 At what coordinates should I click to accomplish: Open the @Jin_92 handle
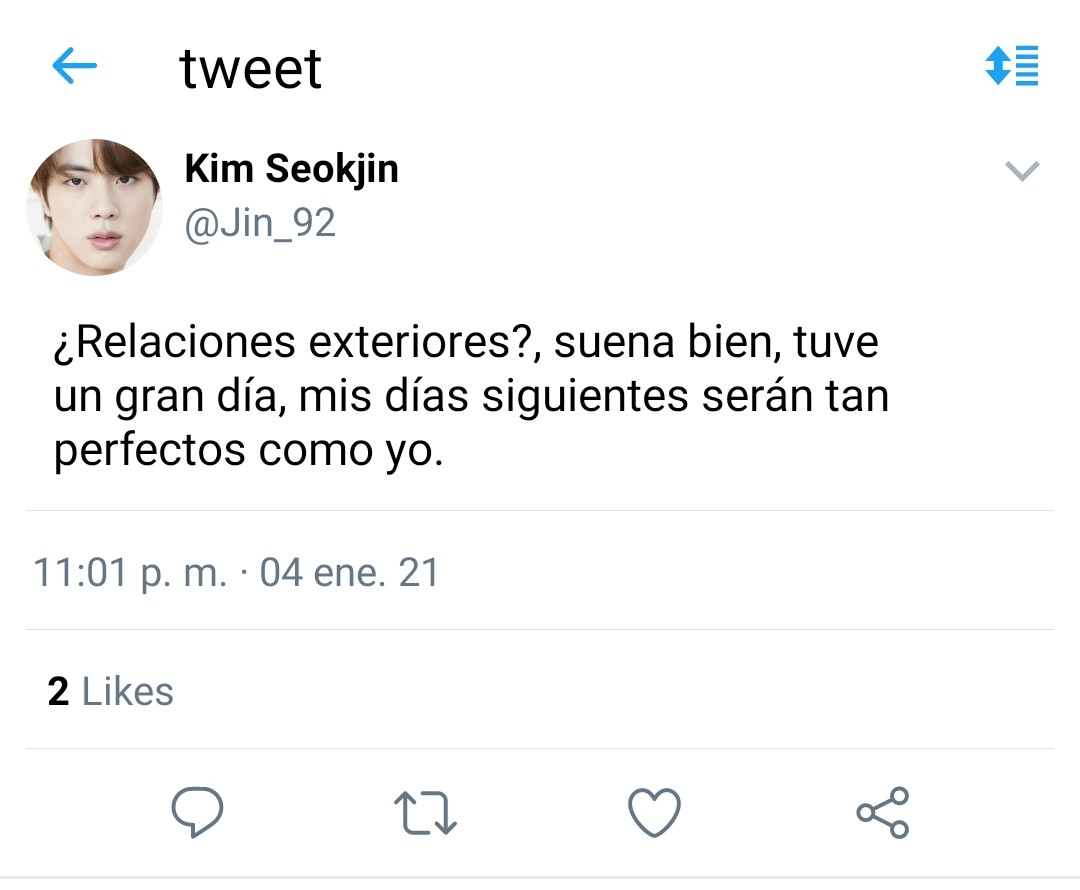[260, 222]
